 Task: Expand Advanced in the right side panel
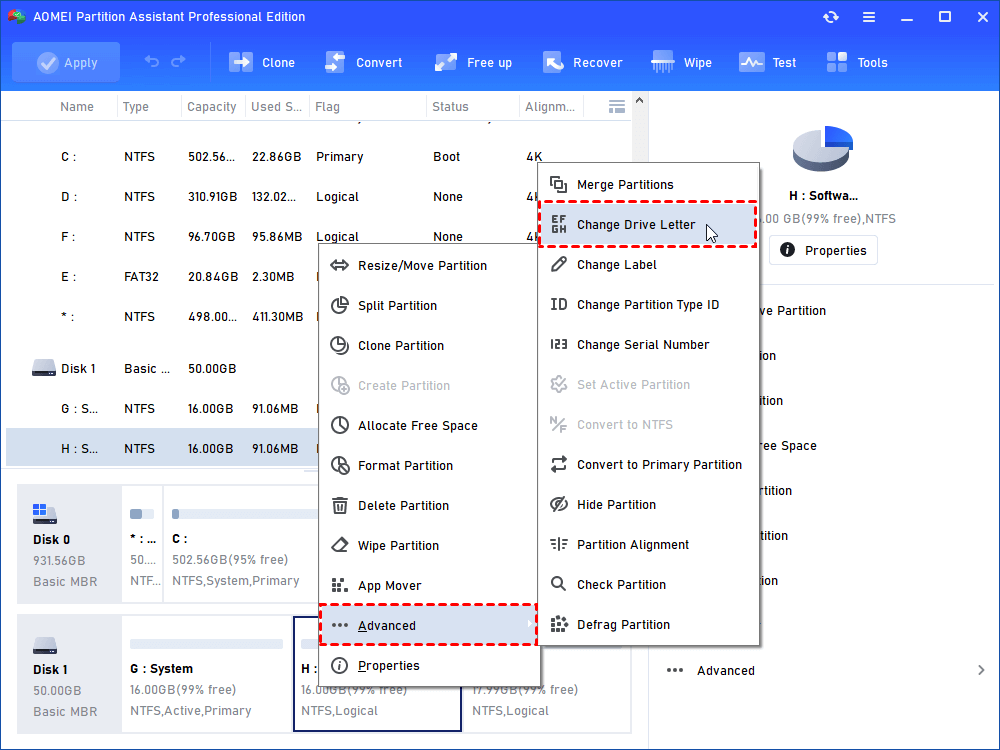[x=825, y=670]
